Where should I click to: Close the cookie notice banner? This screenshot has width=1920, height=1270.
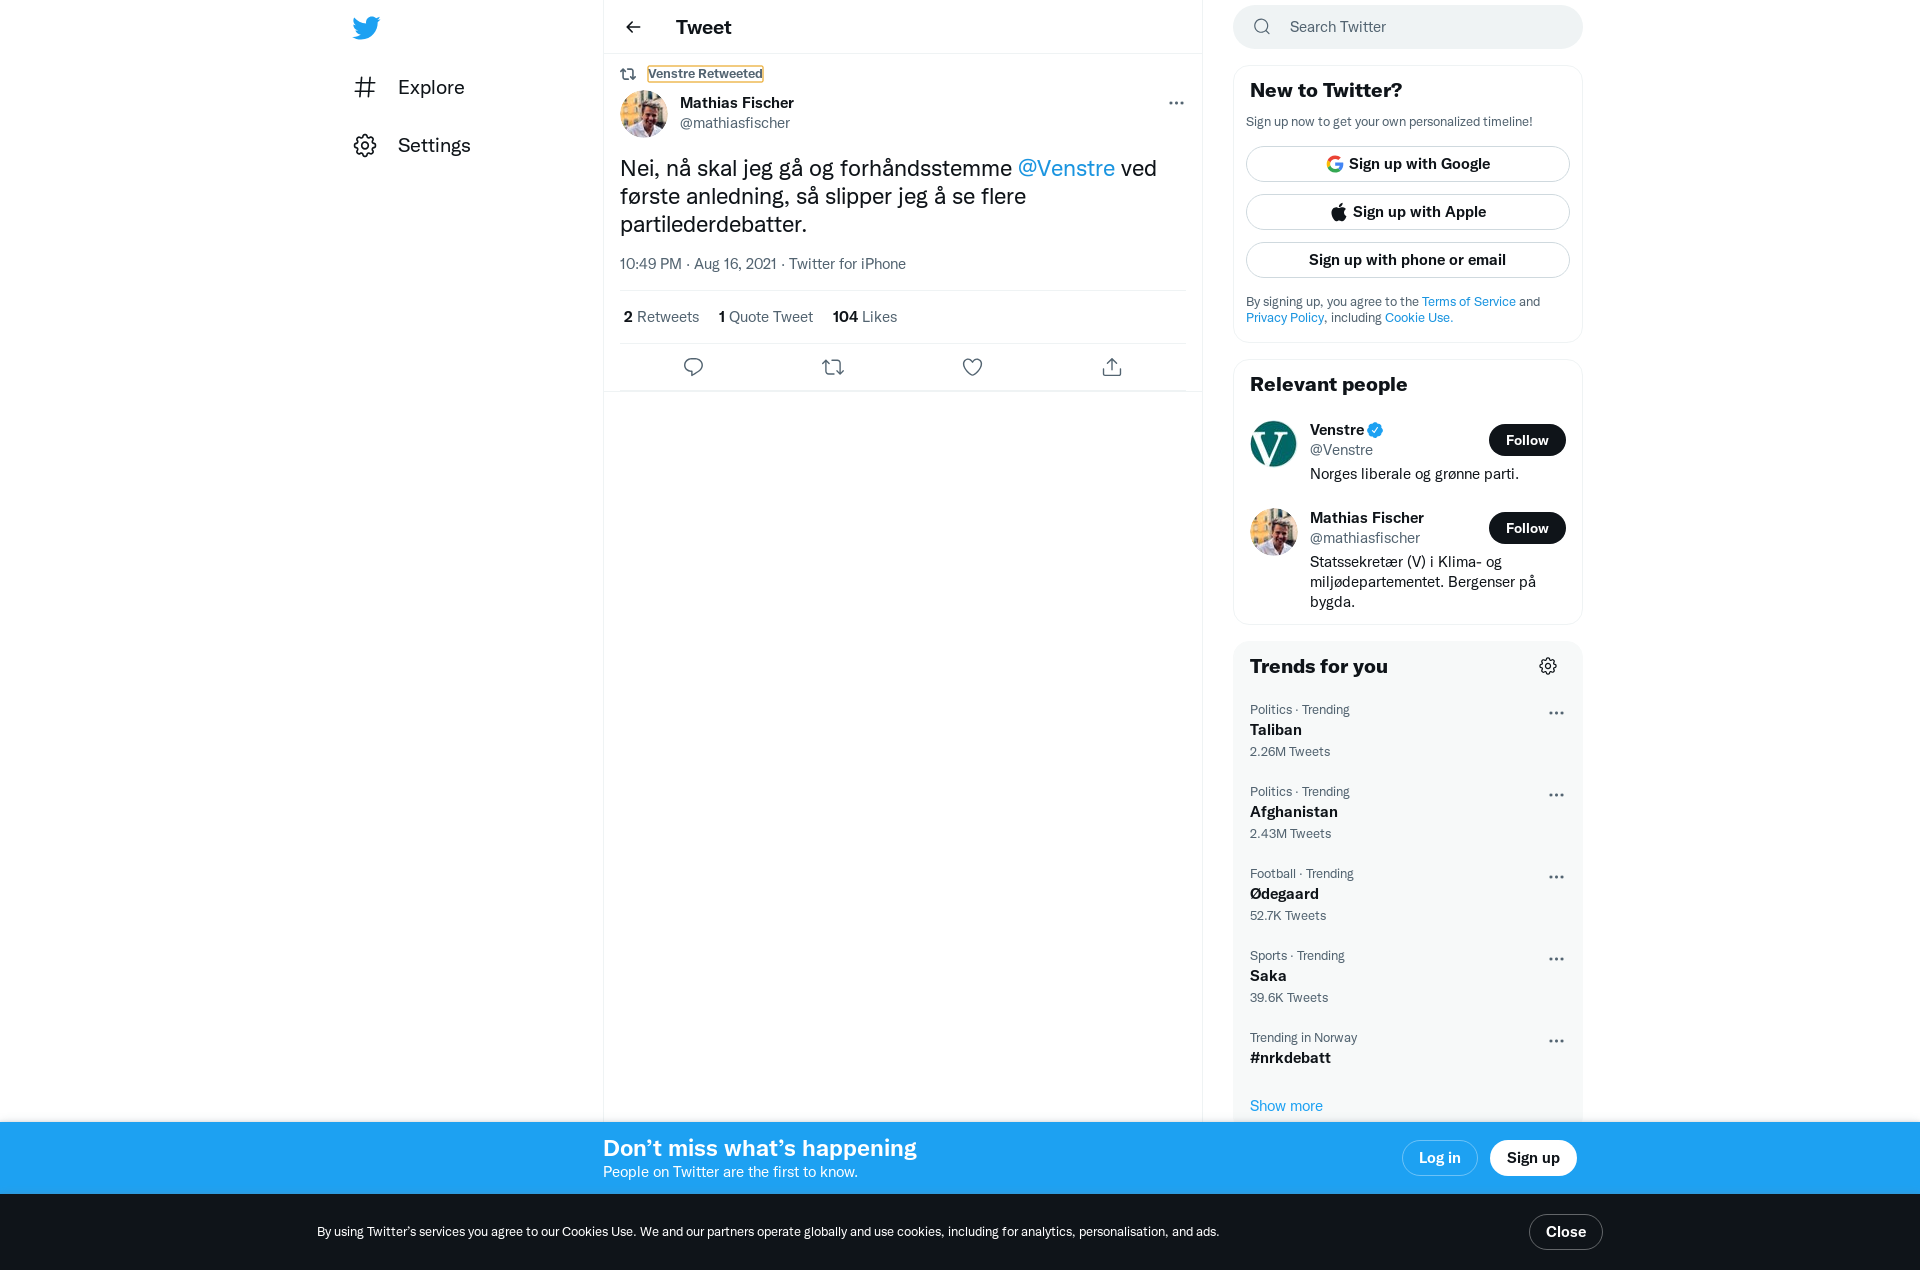point(1565,1232)
